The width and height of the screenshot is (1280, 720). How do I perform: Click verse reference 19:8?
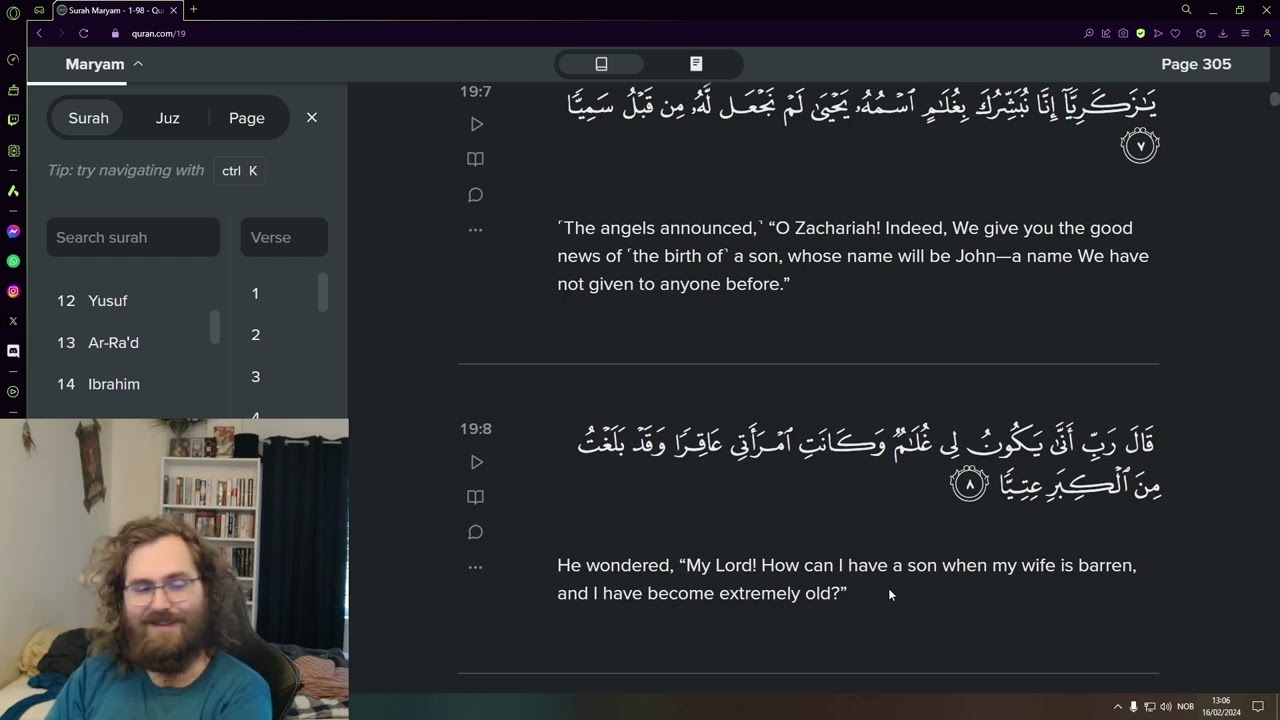476,429
